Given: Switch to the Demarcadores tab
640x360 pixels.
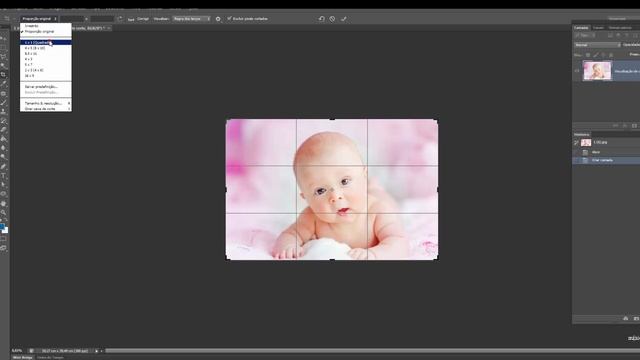Looking at the screenshot, I should (x=620, y=28).
